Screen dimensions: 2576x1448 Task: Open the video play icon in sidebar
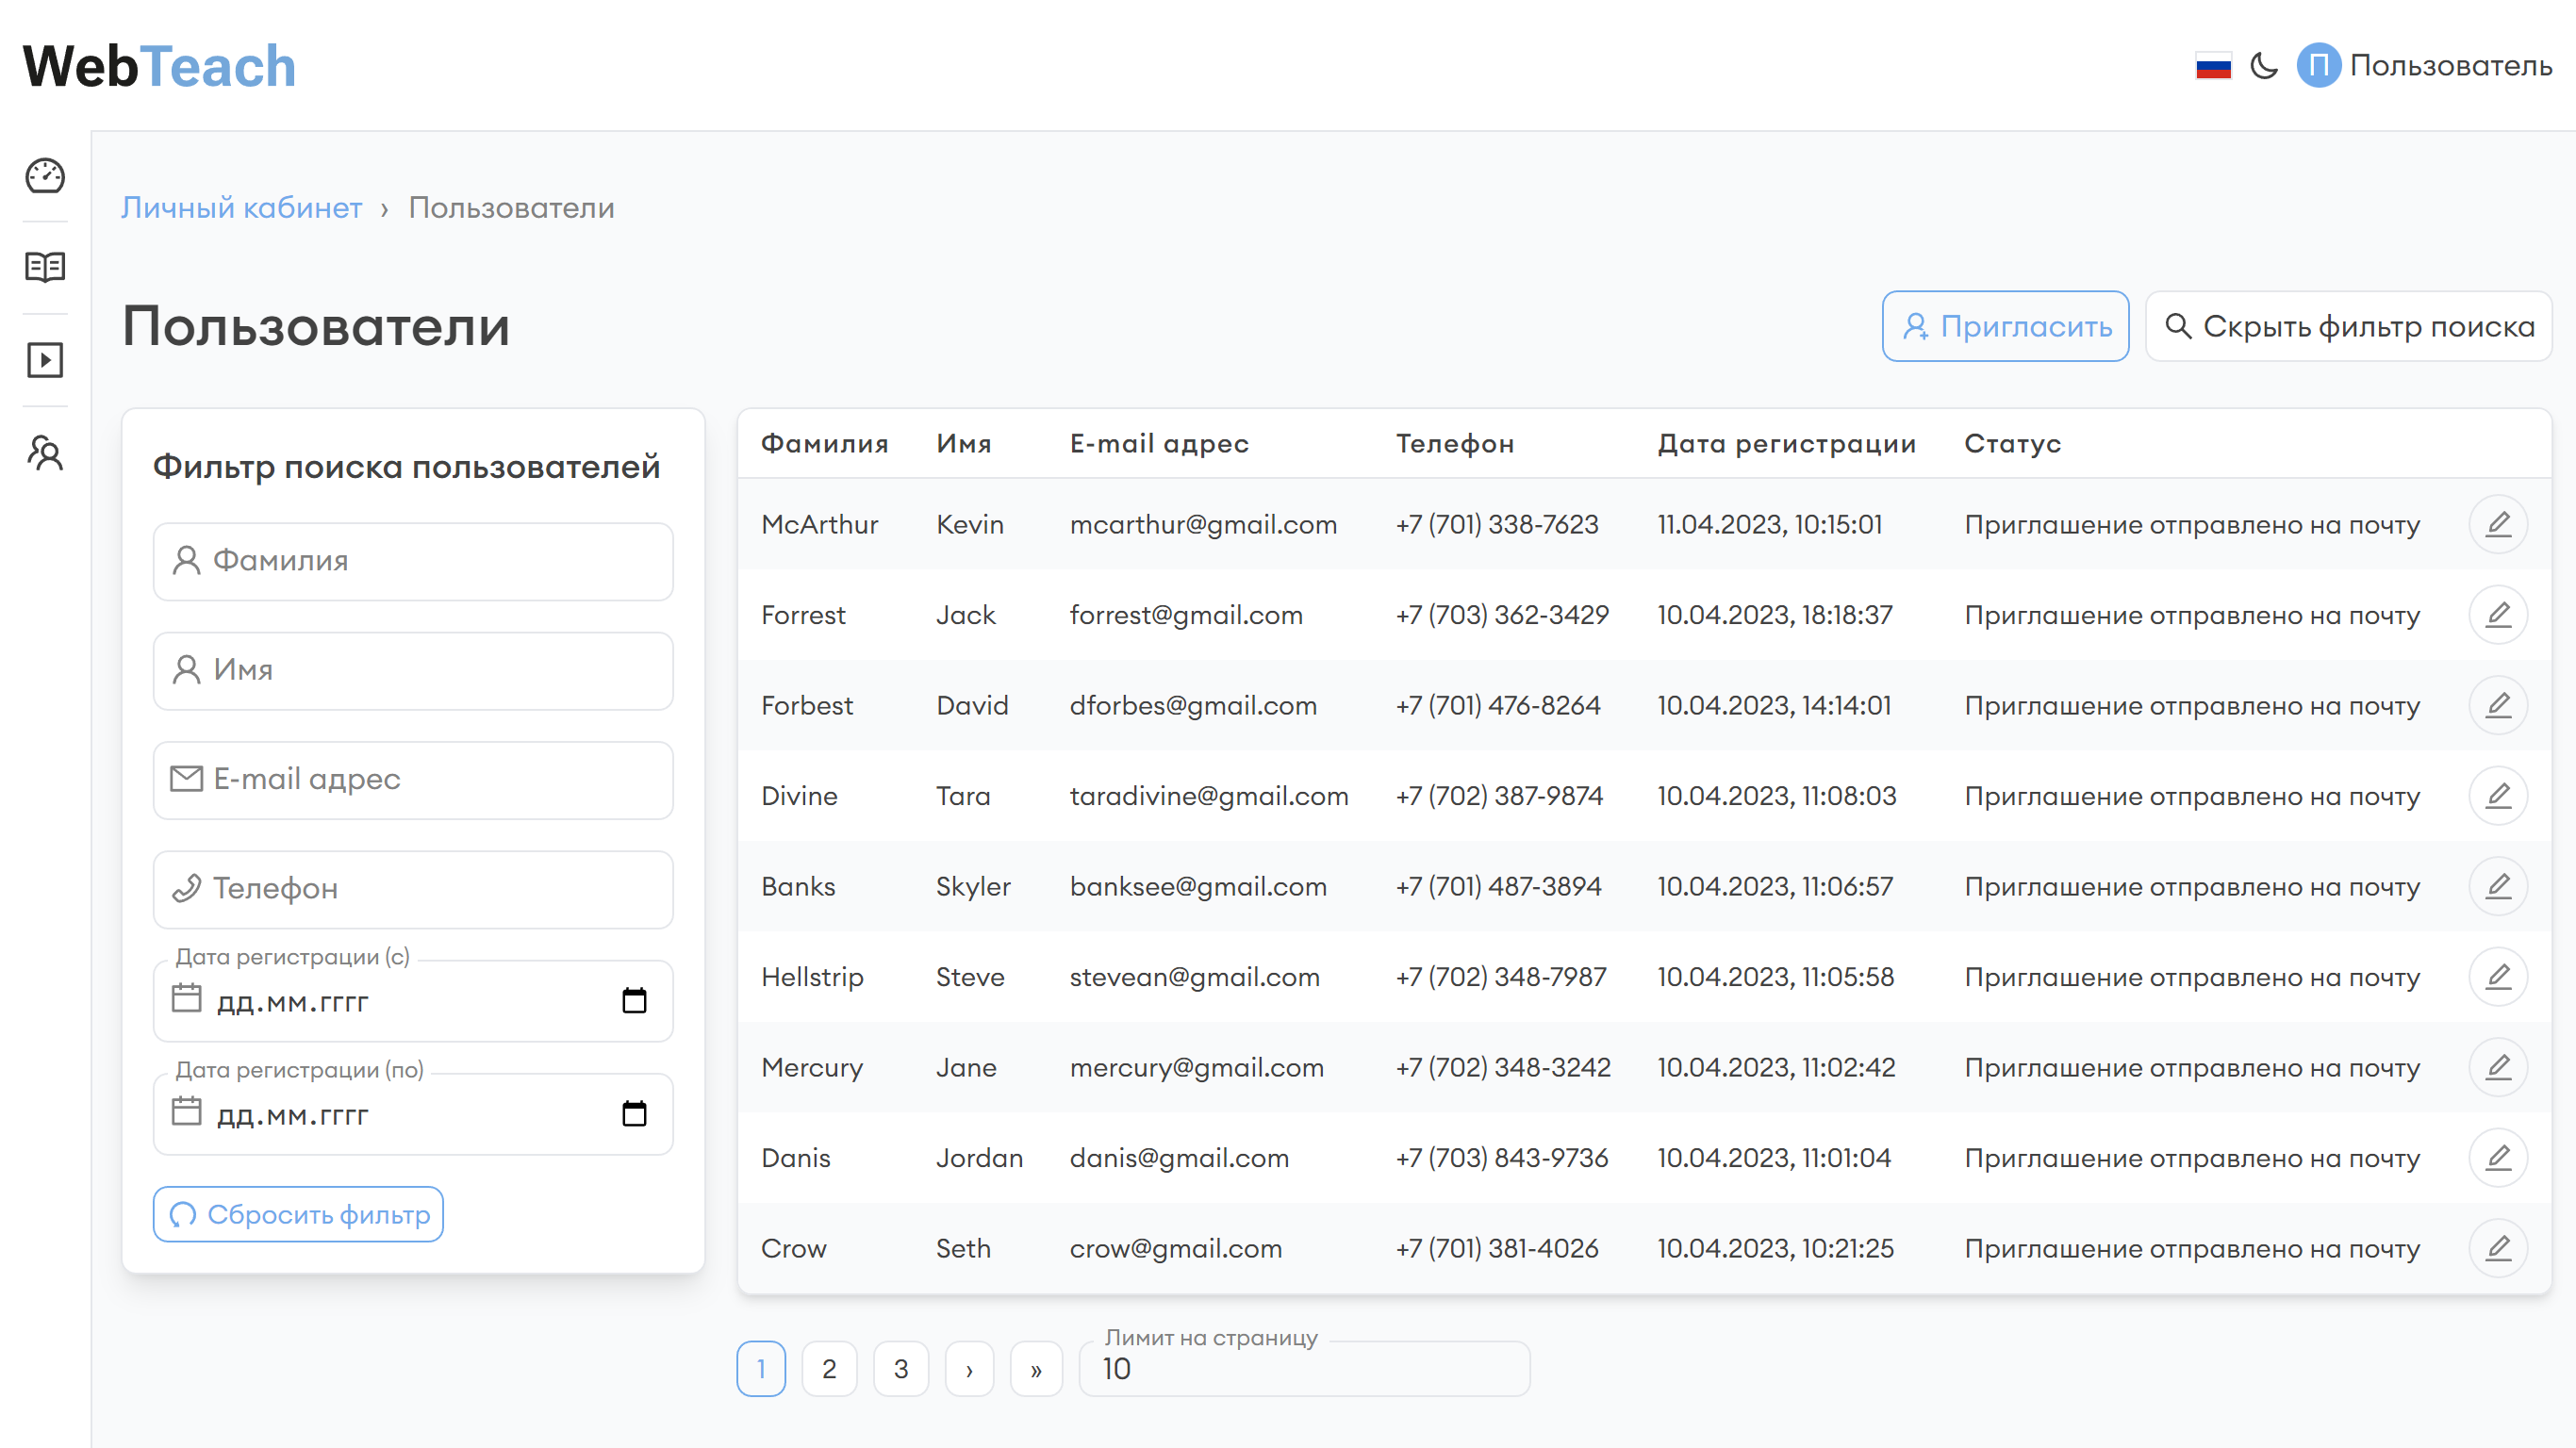45,360
